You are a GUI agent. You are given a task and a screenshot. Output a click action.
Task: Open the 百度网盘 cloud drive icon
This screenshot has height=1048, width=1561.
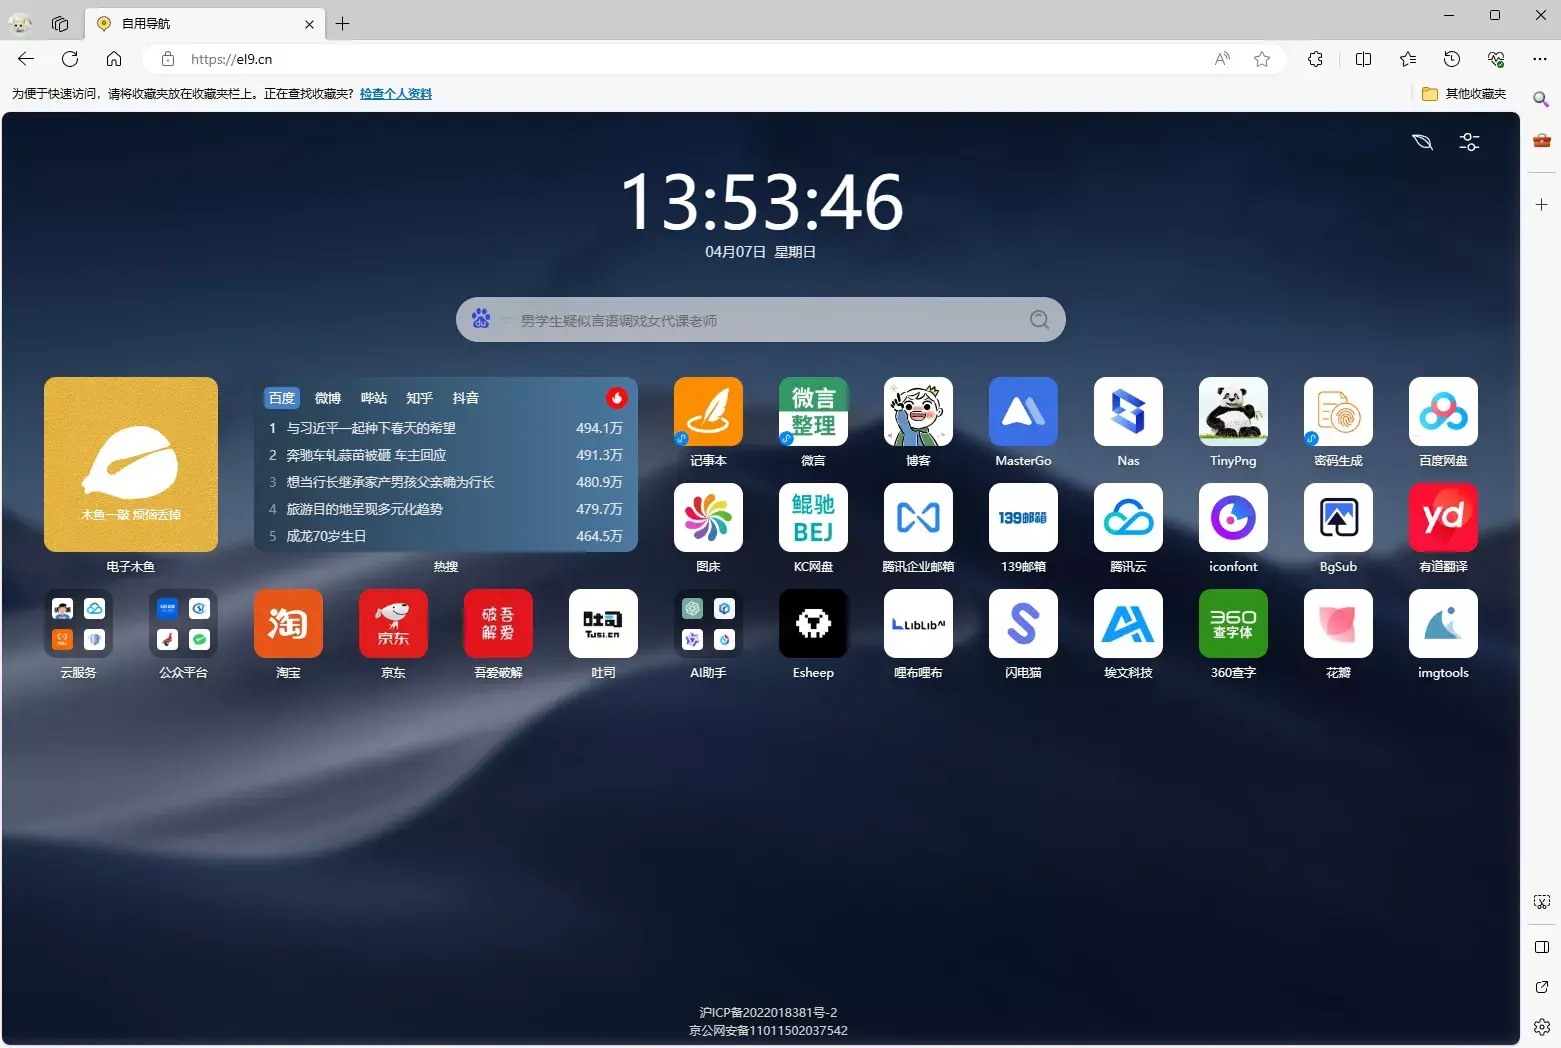click(1443, 411)
